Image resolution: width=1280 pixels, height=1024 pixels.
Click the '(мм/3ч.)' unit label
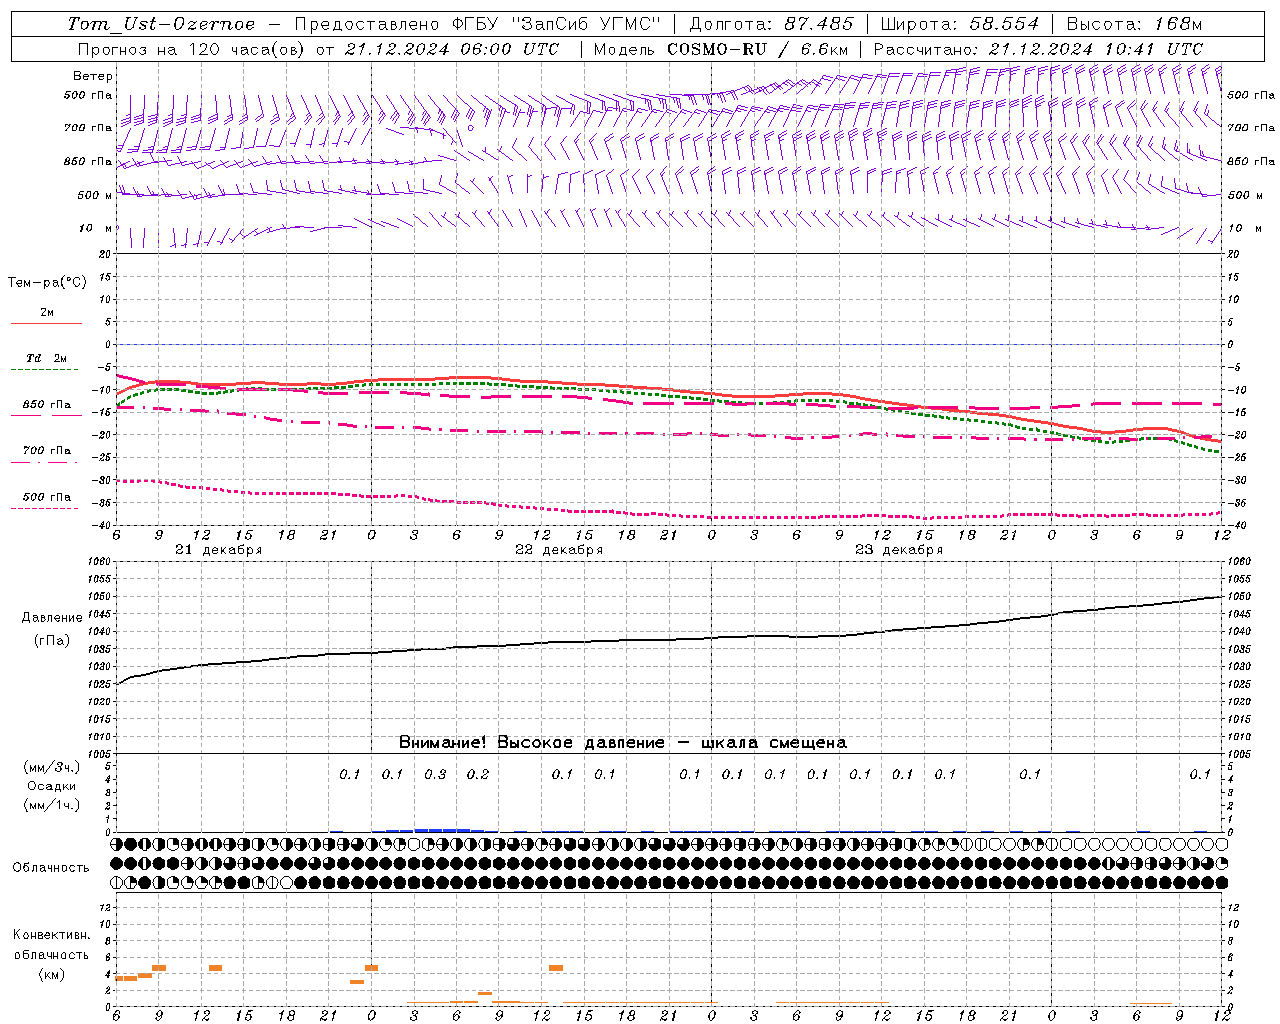[52, 767]
